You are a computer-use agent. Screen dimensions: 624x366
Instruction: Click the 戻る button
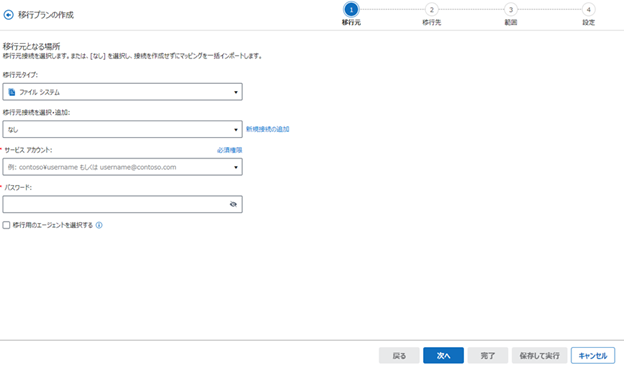pos(399,355)
